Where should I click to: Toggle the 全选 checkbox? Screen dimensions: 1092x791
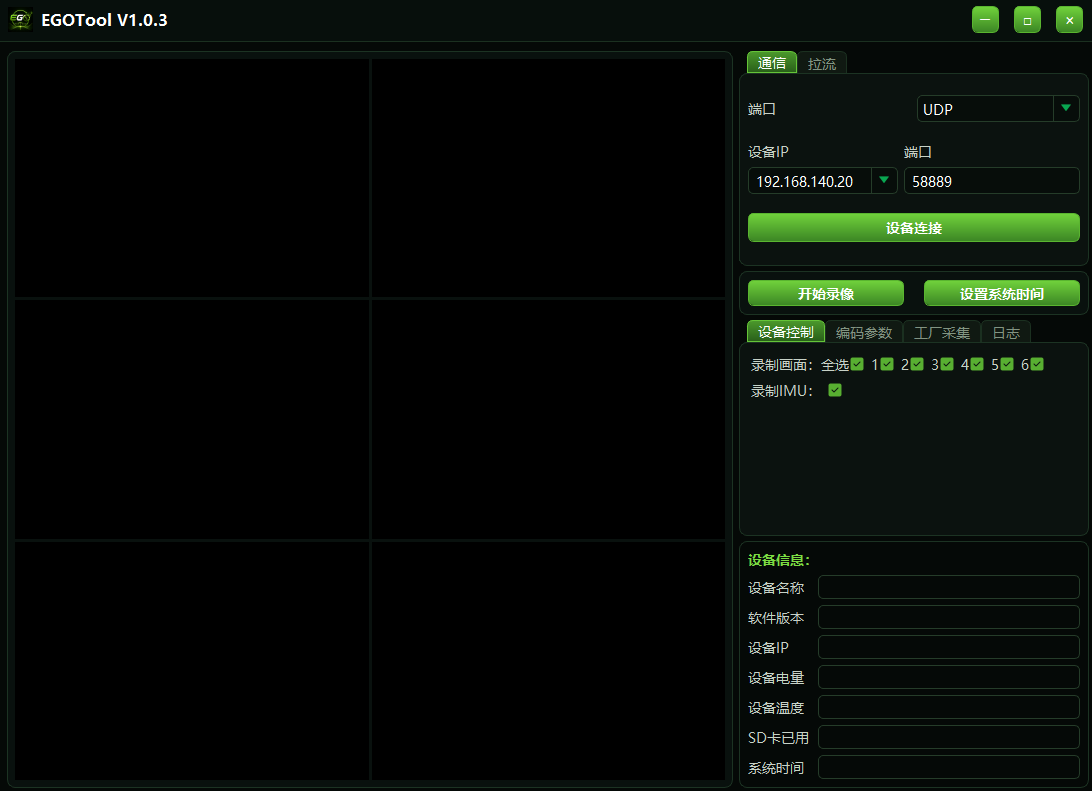tap(857, 363)
